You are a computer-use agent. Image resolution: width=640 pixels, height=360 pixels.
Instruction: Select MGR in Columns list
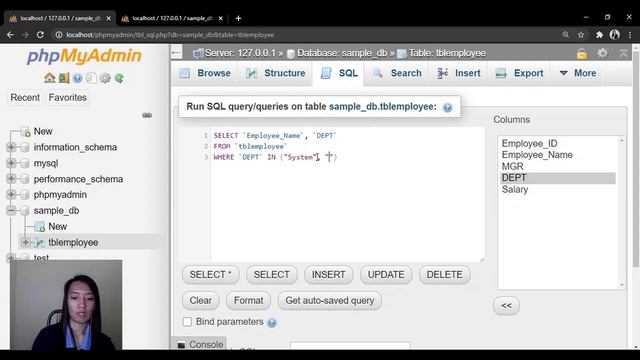pyautogui.click(x=513, y=167)
